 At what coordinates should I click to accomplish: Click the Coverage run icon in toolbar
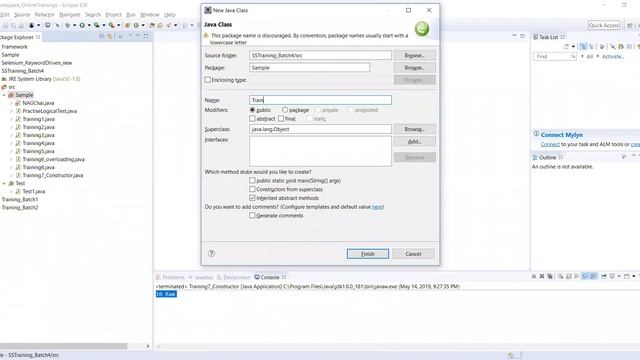(97, 25)
